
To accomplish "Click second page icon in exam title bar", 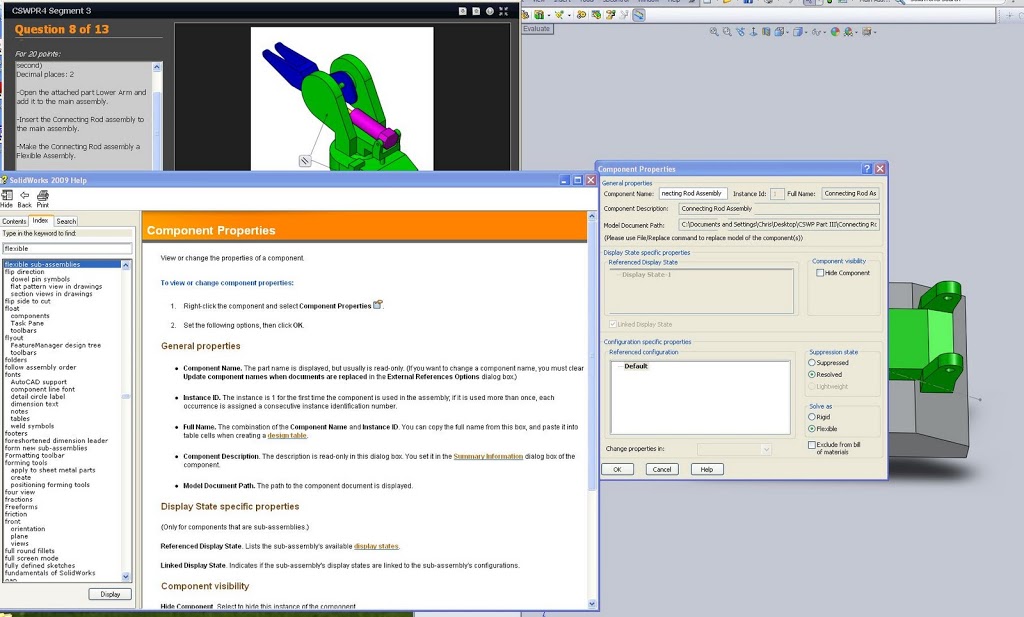I will (x=476, y=11).
